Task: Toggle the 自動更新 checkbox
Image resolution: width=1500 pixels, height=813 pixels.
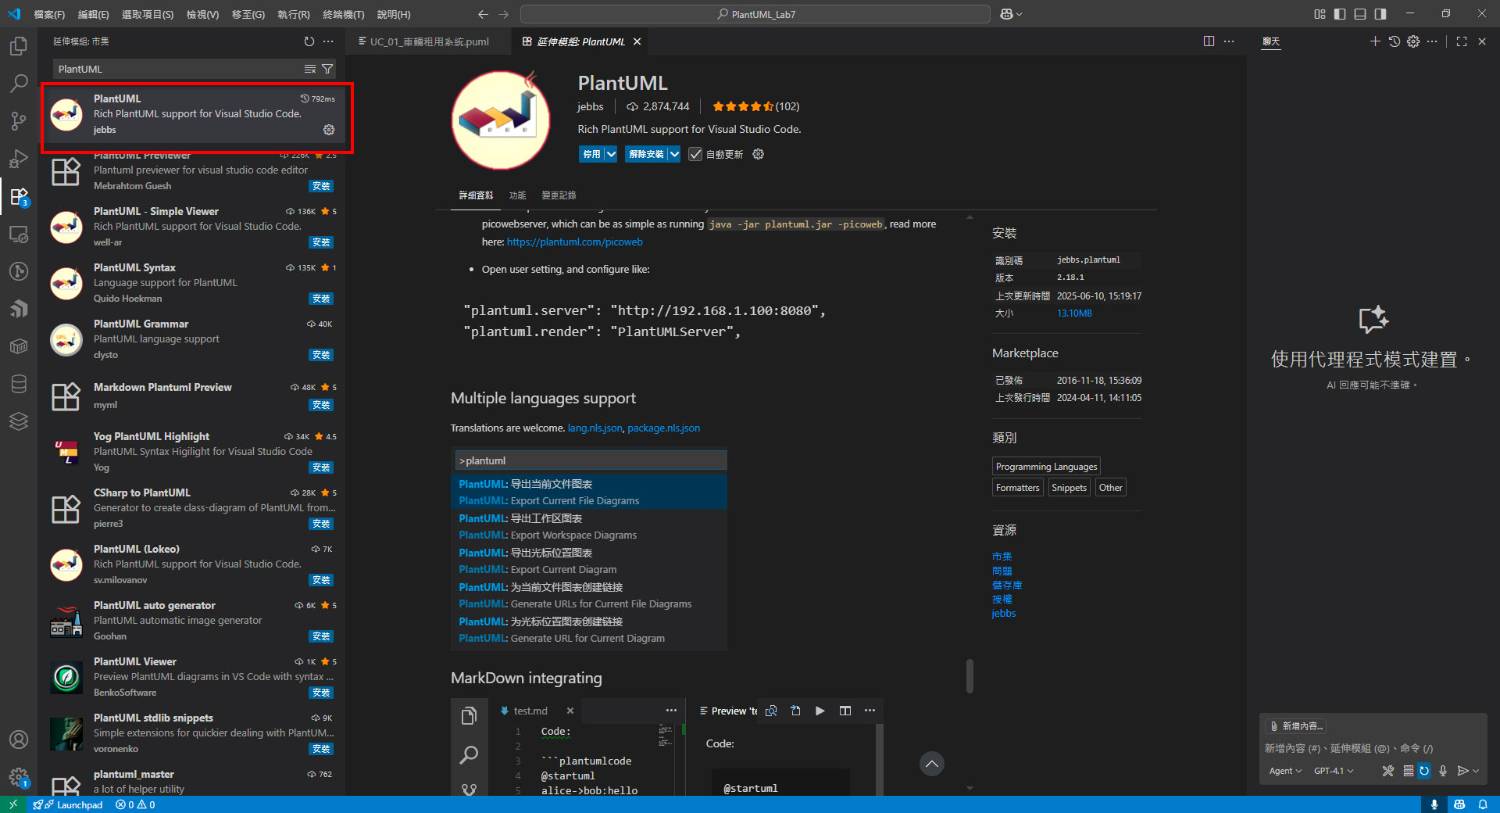Action: [x=695, y=154]
